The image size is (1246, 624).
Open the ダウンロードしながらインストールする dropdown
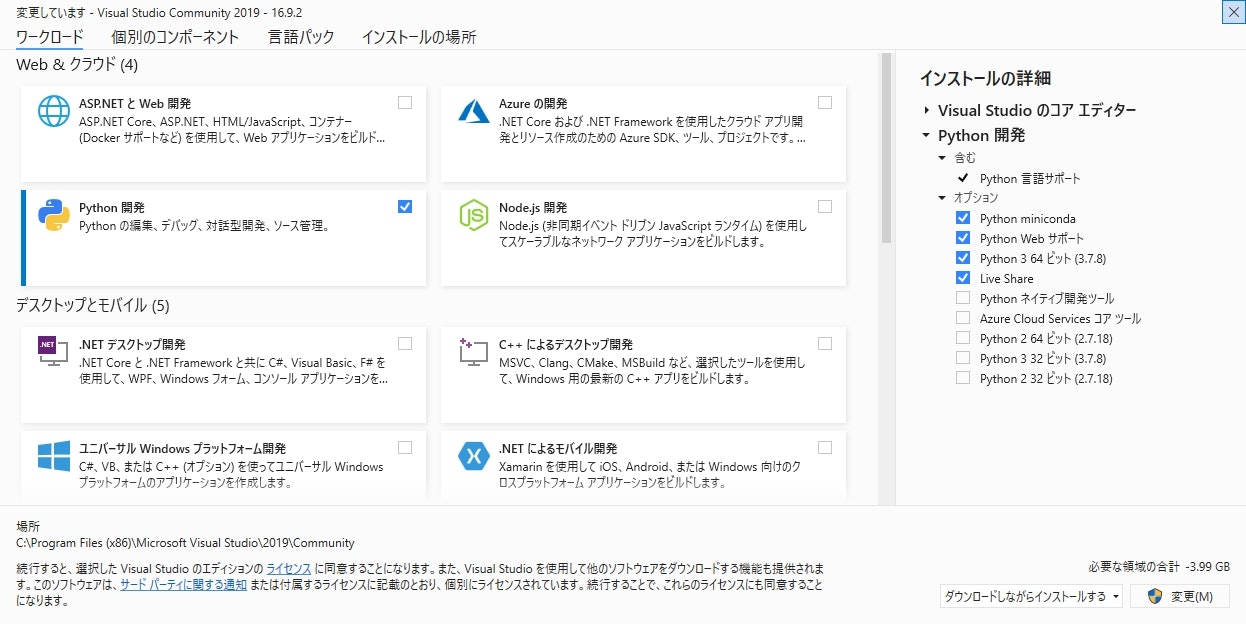(x=1032, y=596)
